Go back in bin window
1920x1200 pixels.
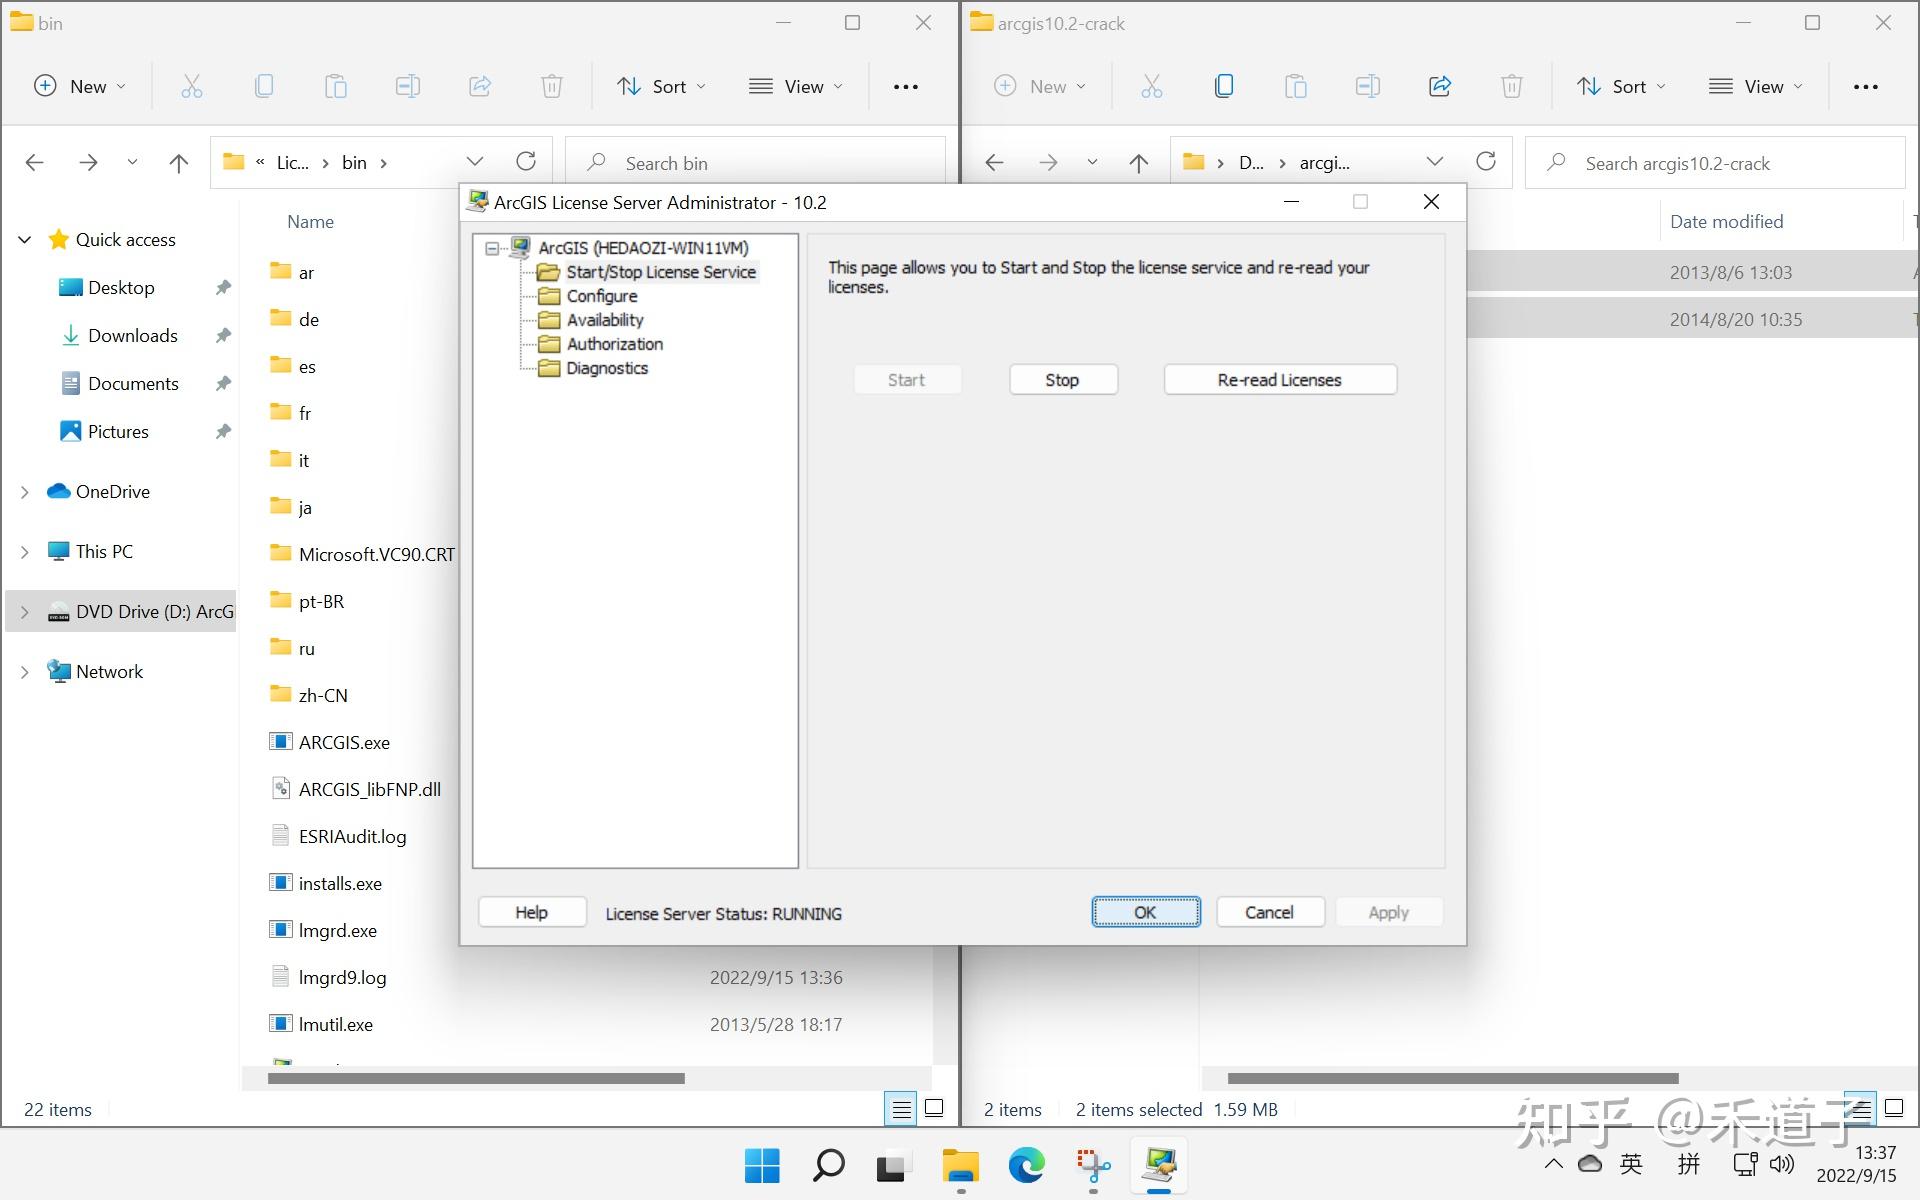(35, 163)
